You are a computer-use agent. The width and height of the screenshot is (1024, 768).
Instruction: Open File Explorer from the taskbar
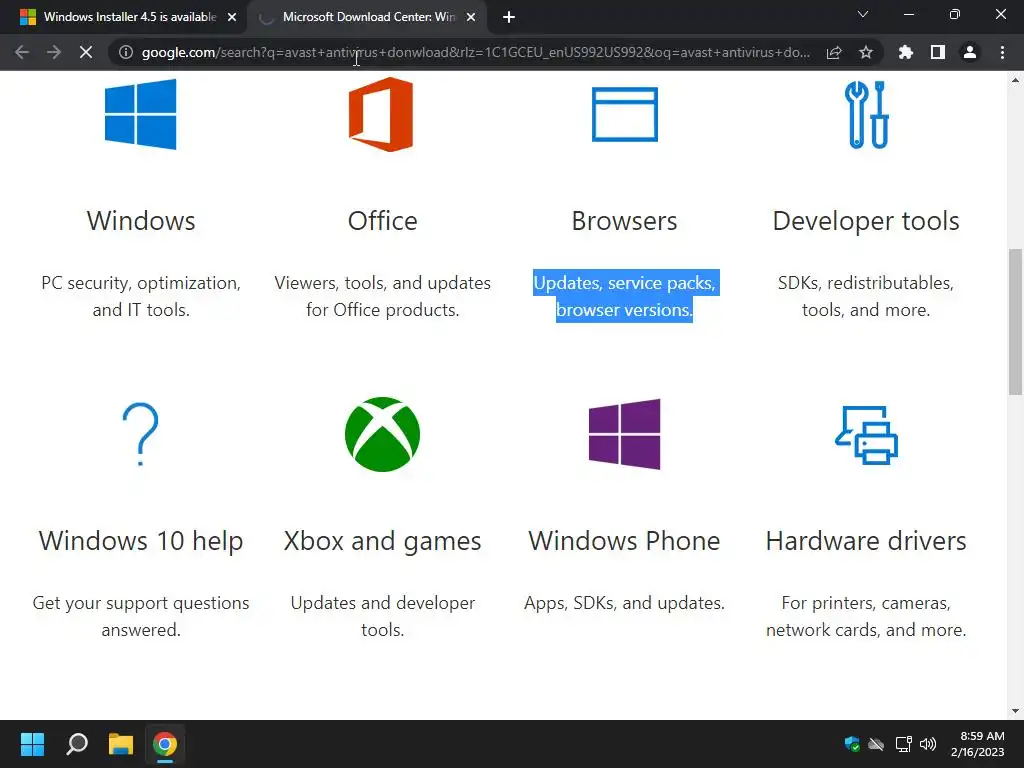click(x=121, y=744)
